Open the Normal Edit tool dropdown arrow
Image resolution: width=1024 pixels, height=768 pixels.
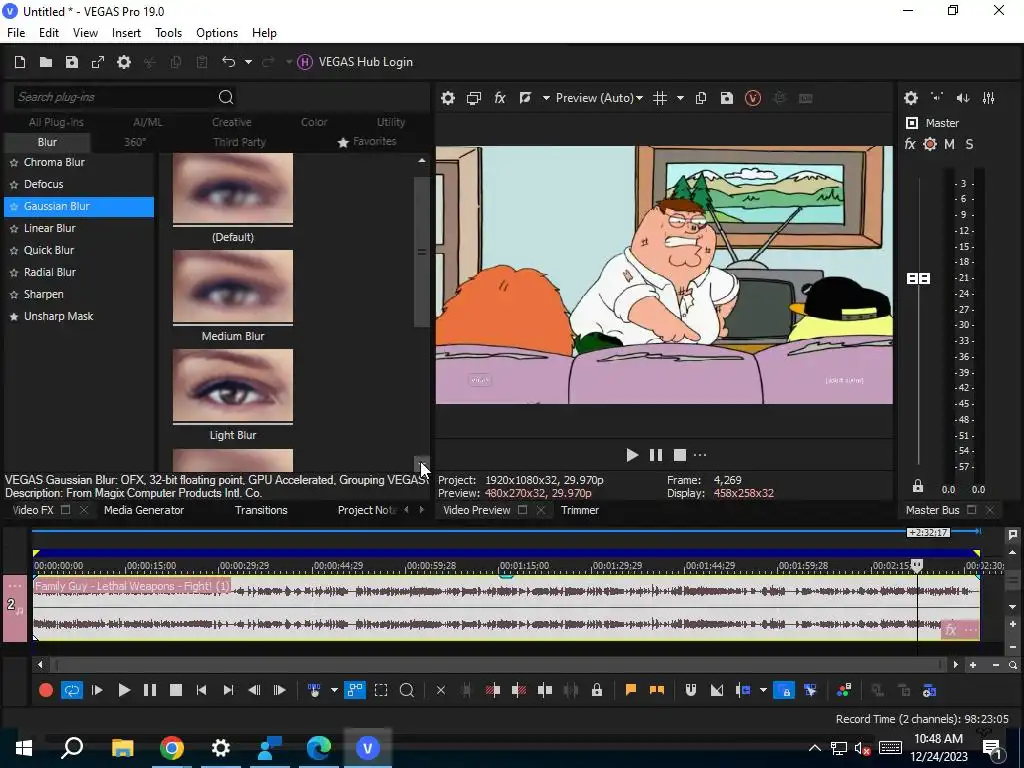click(x=334, y=690)
